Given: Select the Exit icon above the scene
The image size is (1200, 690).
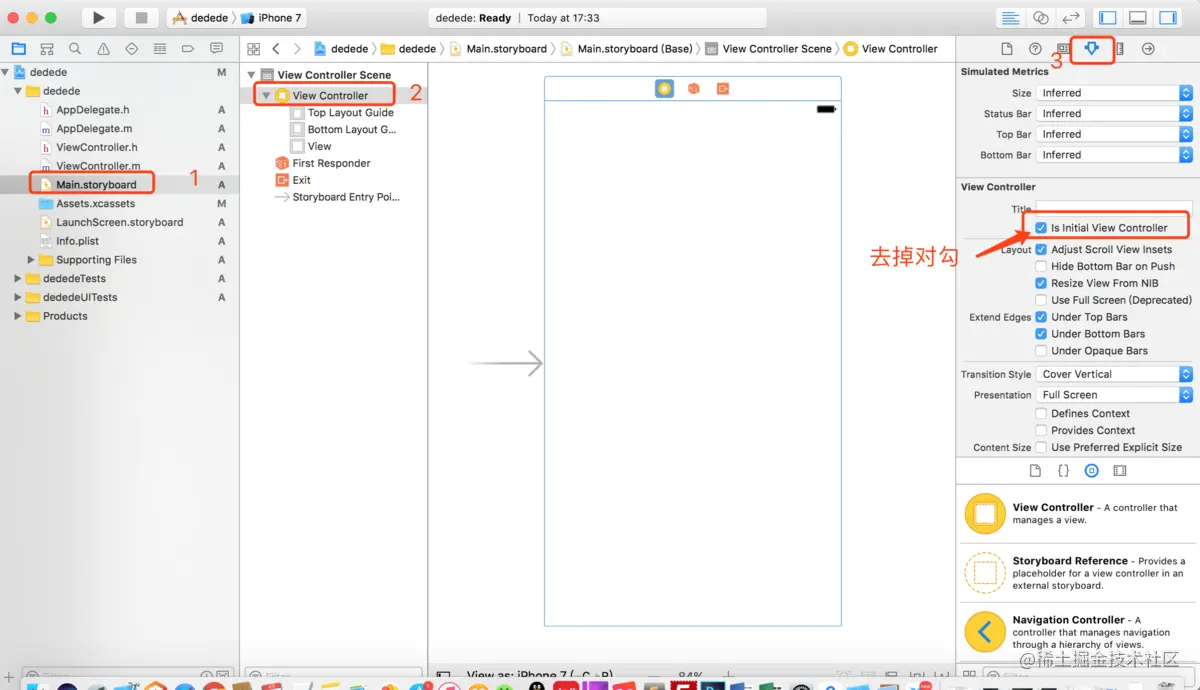Looking at the screenshot, I should click(x=723, y=89).
